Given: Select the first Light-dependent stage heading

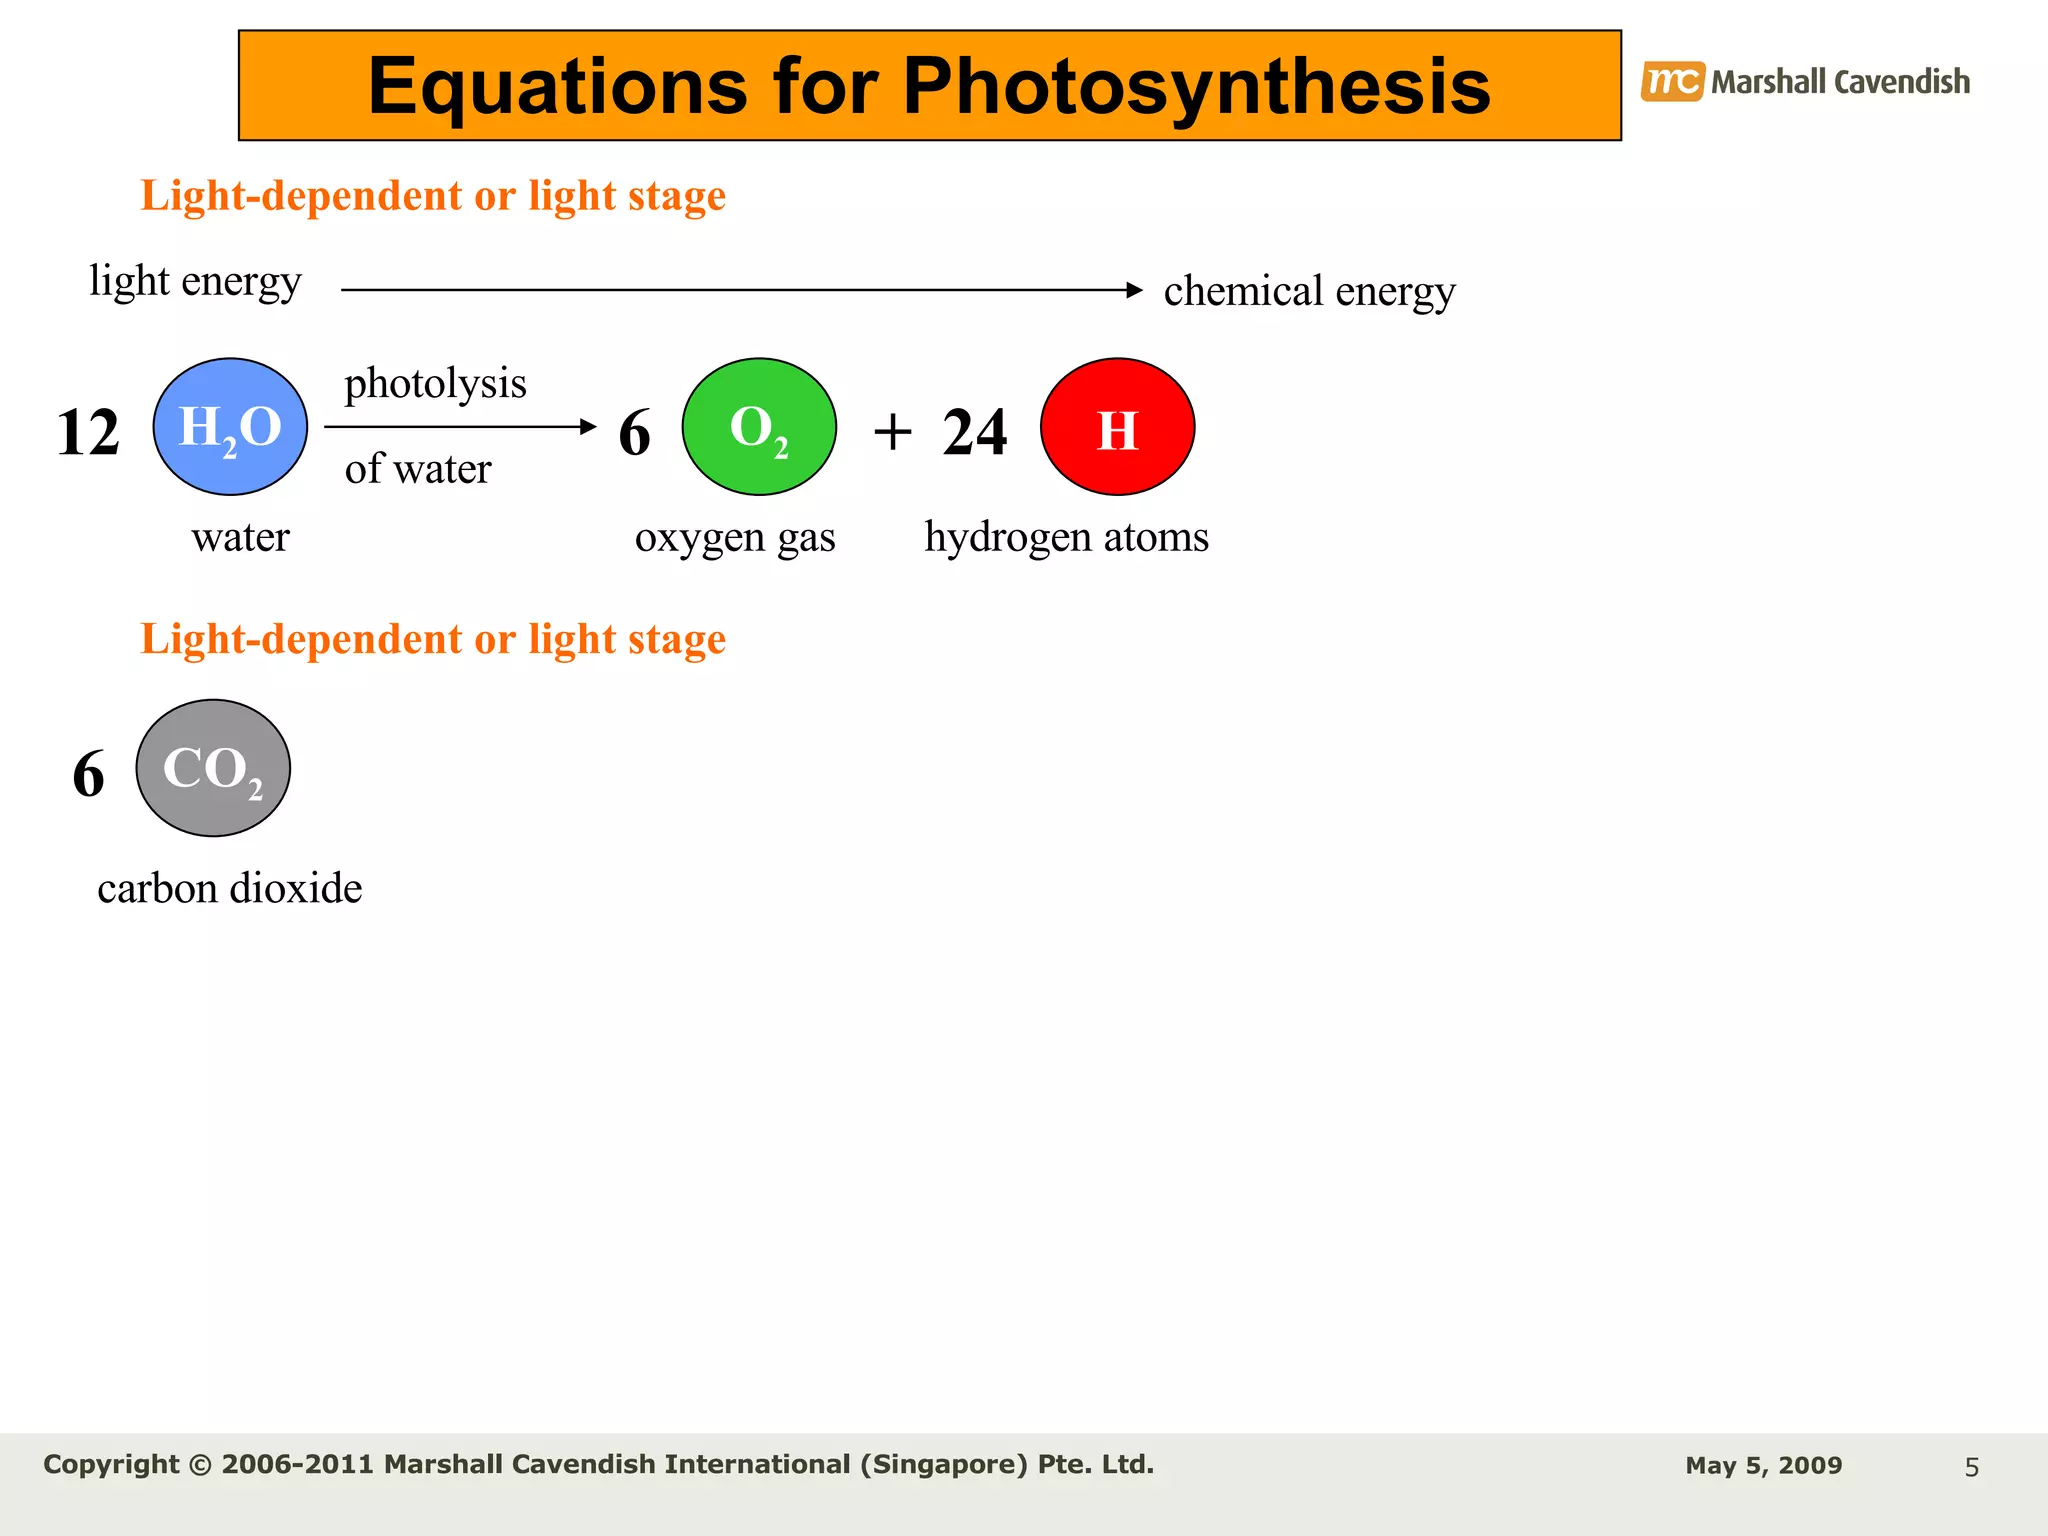Looking at the screenshot, I should (x=433, y=195).
